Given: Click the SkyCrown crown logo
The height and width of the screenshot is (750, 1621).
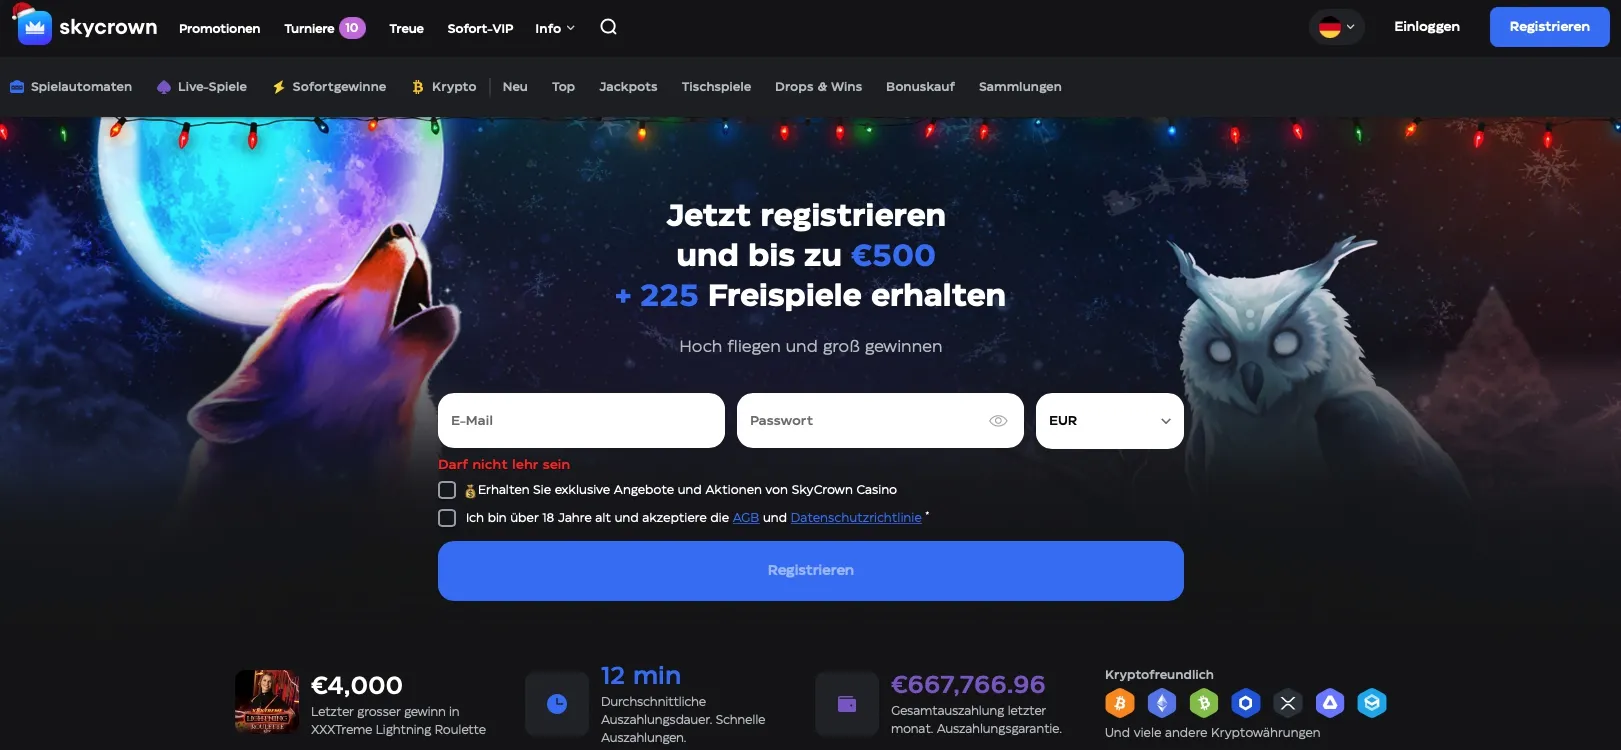Looking at the screenshot, I should (x=35, y=27).
